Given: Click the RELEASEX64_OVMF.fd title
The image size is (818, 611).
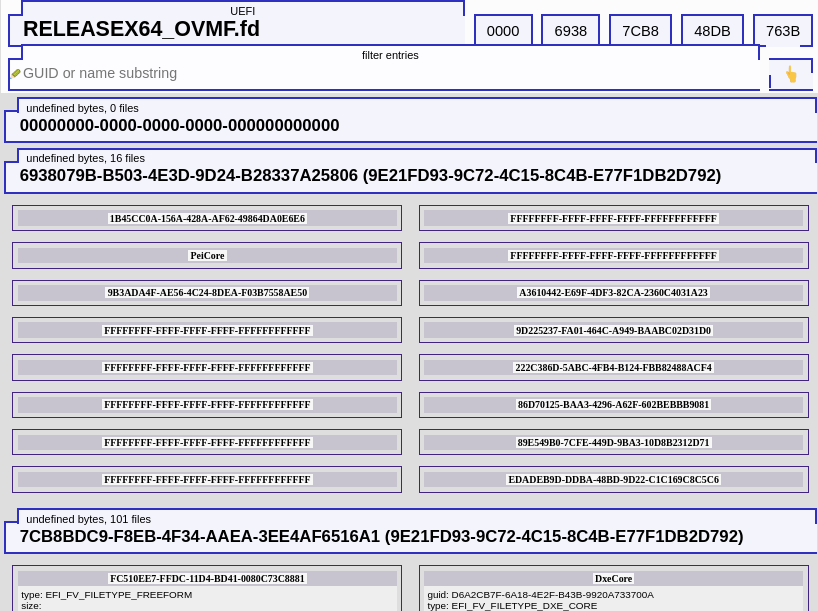Looking at the screenshot, I should click(x=141, y=29).
